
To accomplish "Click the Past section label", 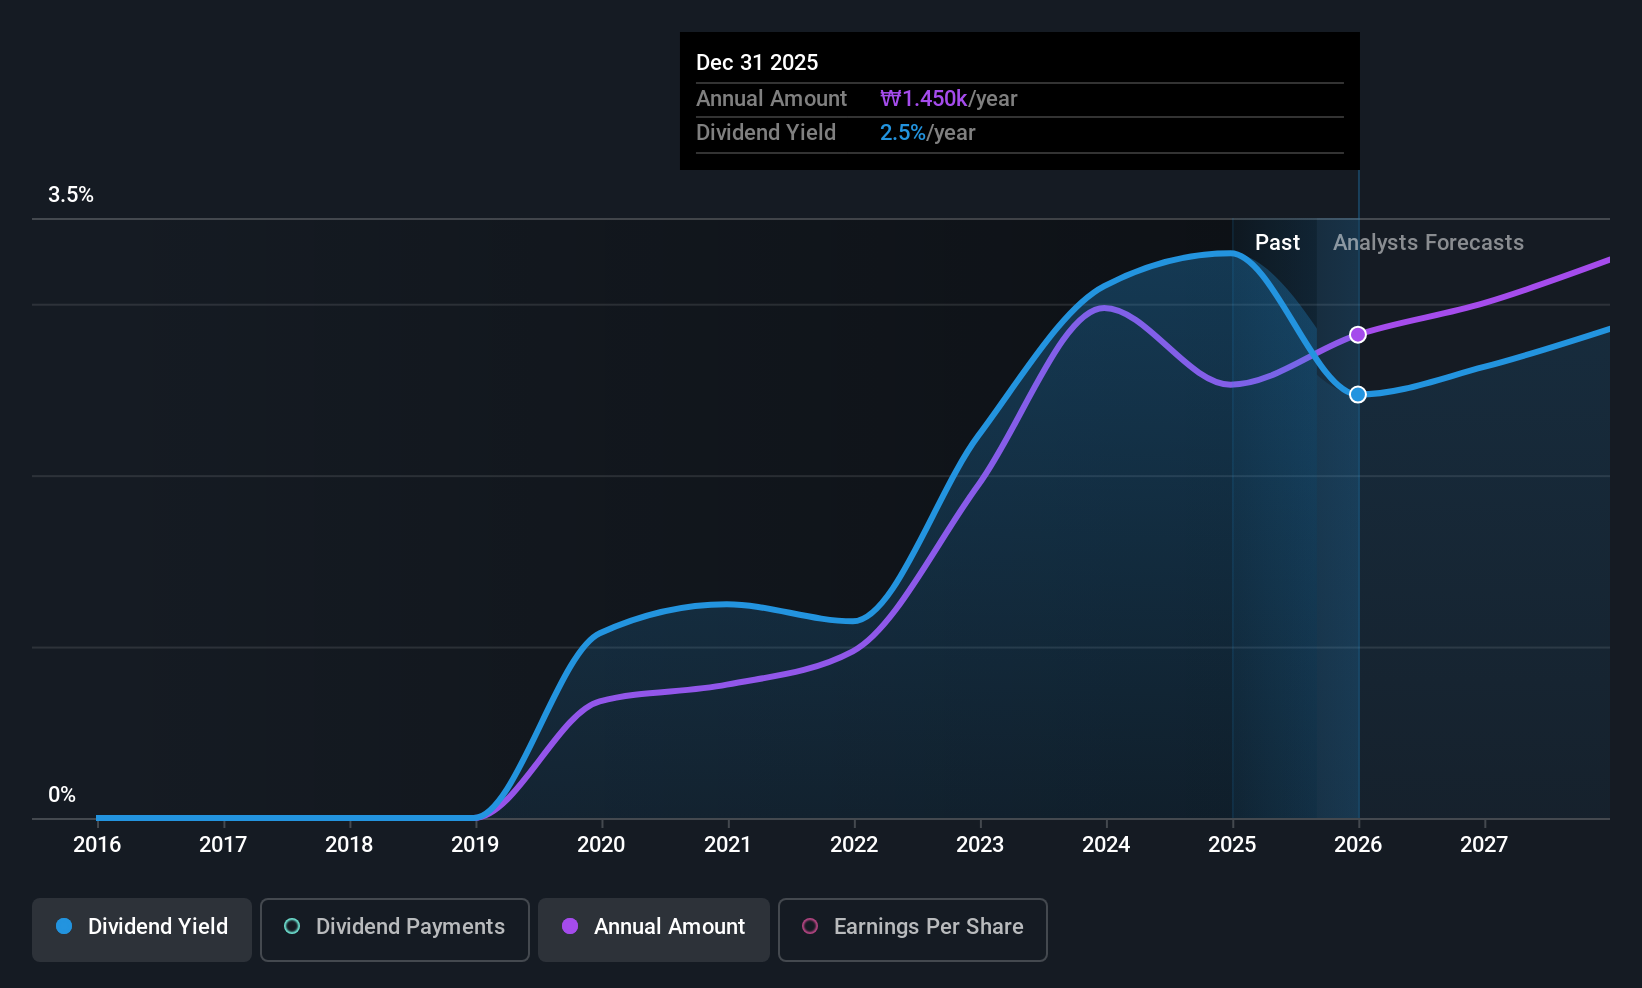I will pyautogui.click(x=1277, y=243).
